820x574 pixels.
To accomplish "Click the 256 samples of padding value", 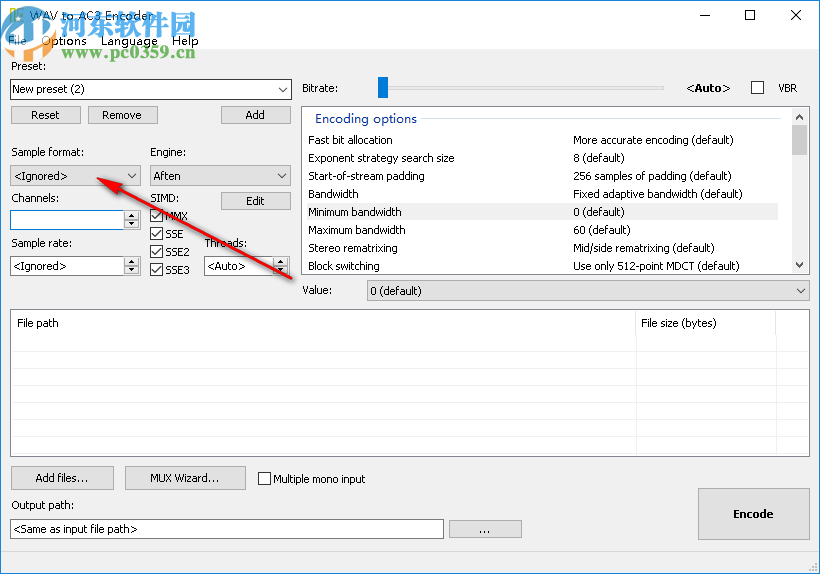I will point(652,176).
